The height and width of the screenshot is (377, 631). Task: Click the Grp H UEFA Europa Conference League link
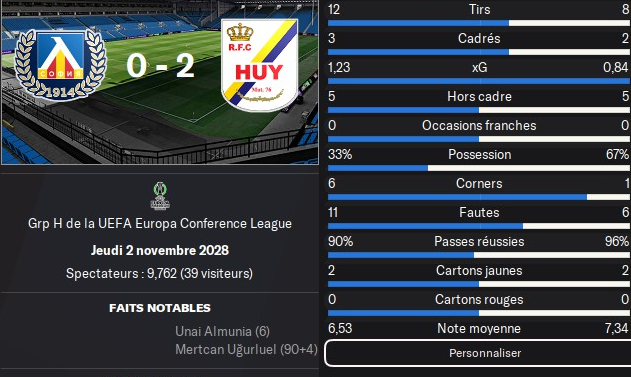160,223
